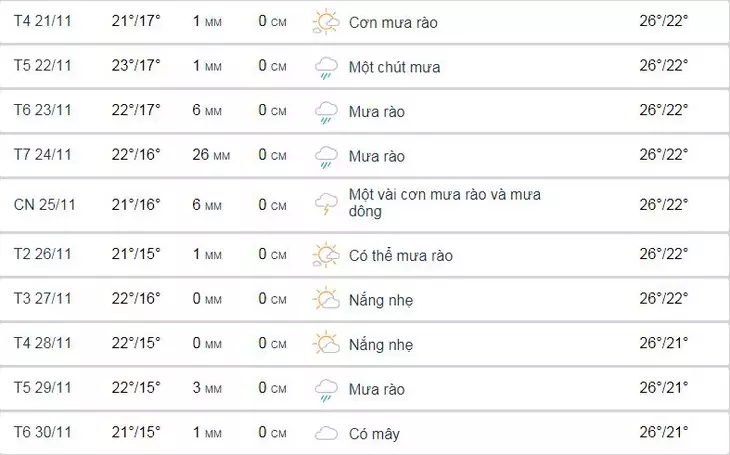The height and width of the screenshot is (455, 730).
Task: Click 'Có thể mưa rào' on the T2 26/11 row
Action: pyautogui.click(x=400, y=255)
